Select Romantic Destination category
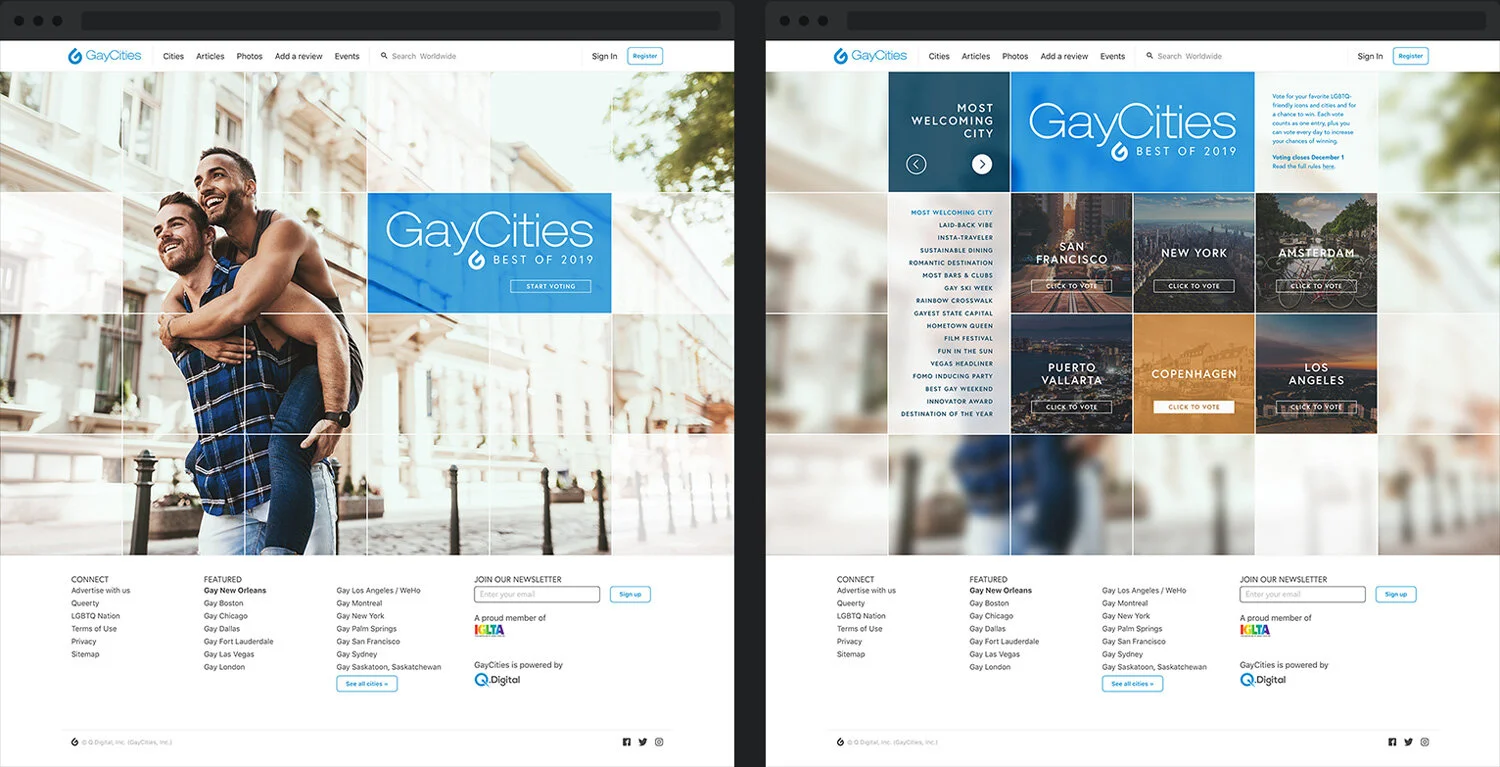The height and width of the screenshot is (767, 1500). coord(951,263)
